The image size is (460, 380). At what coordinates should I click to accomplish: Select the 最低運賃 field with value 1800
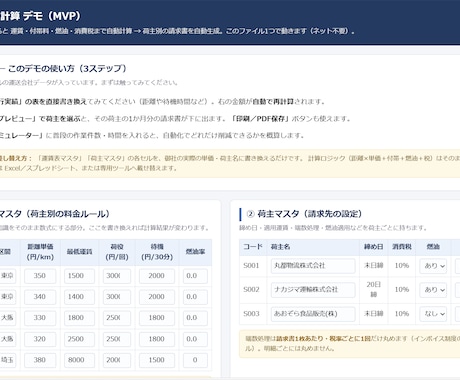click(x=79, y=318)
